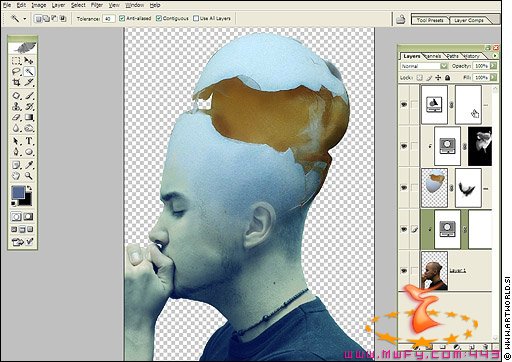Select the Crop tool

[x=16, y=82]
